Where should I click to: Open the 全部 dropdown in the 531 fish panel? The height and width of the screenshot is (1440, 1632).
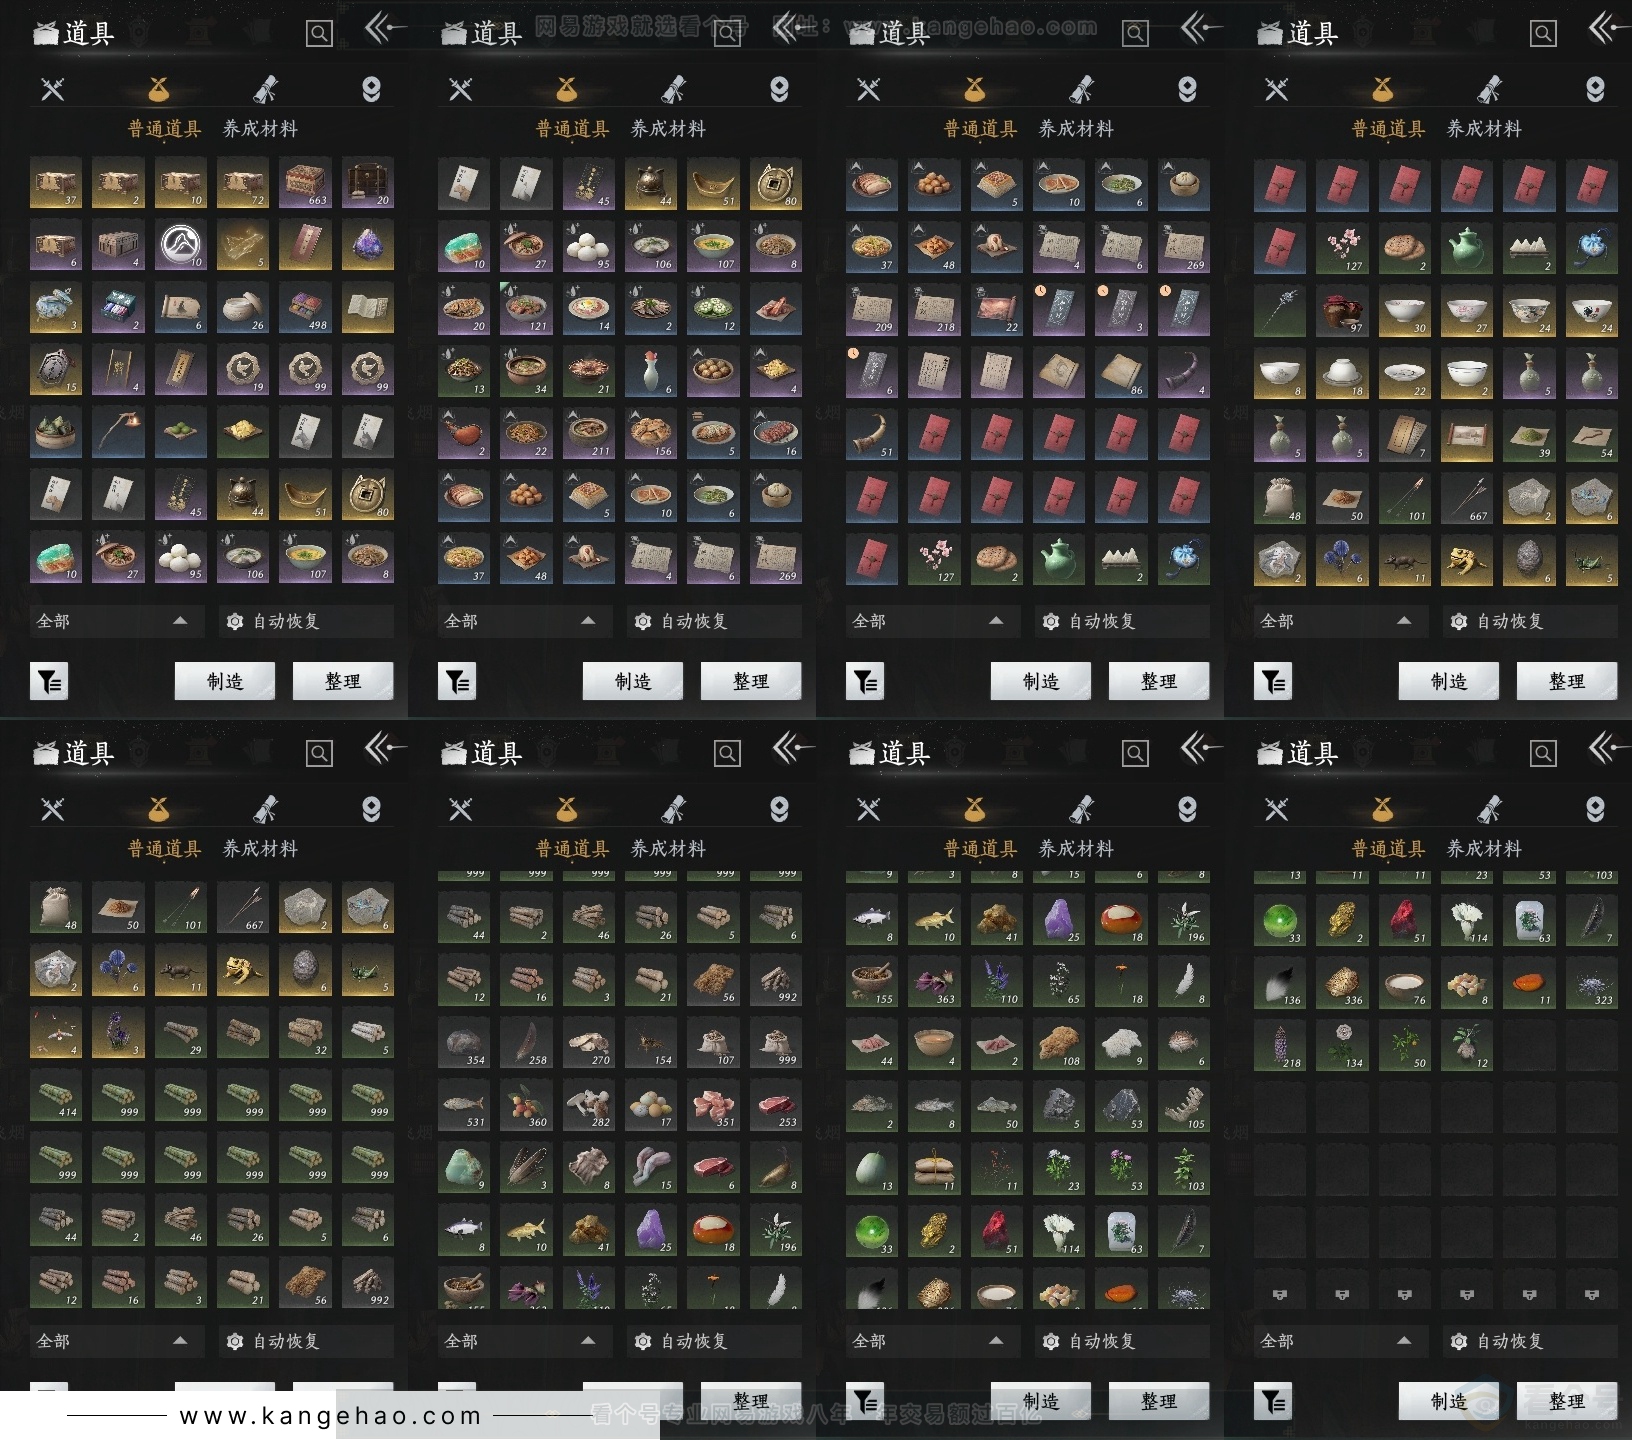point(524,1341)
